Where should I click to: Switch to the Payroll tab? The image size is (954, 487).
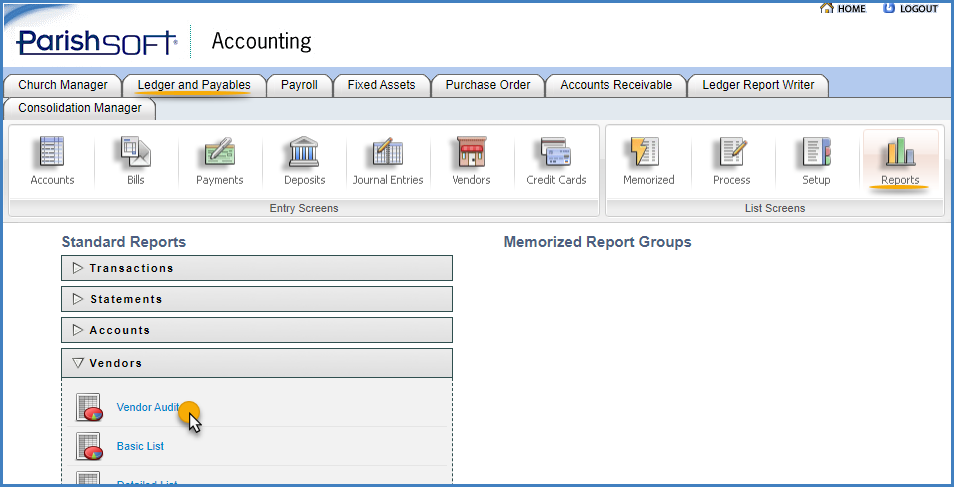(299, 85)
